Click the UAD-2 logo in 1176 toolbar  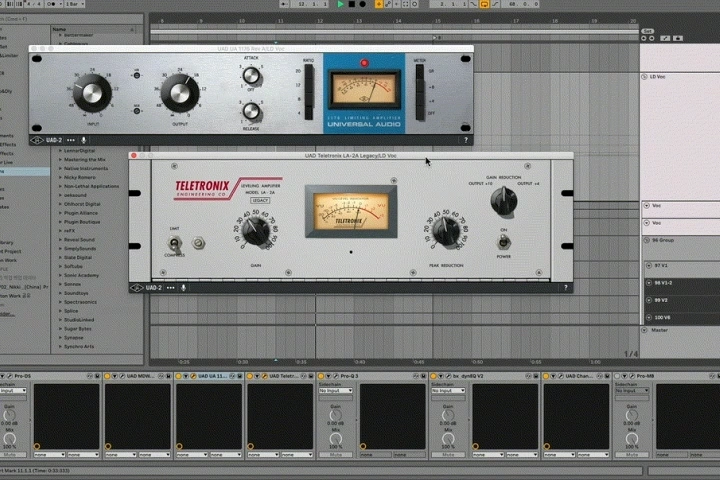point(46,140)
